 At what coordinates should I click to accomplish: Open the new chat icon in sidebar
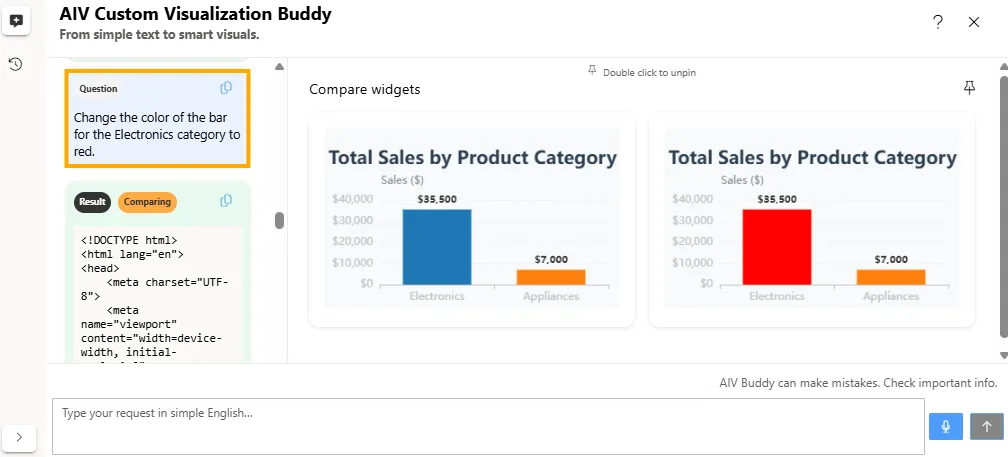coord(16,20)
